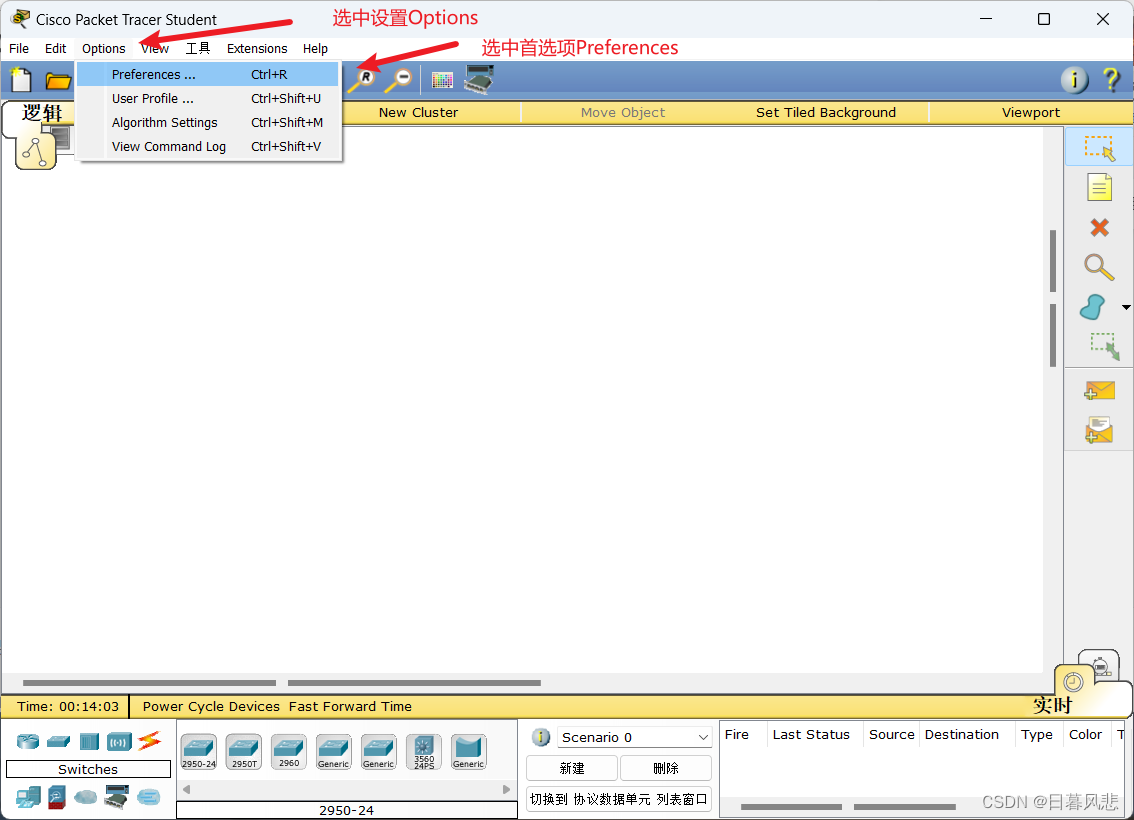Choose the Inspect magnifier tool

[x=1099, y=267]
